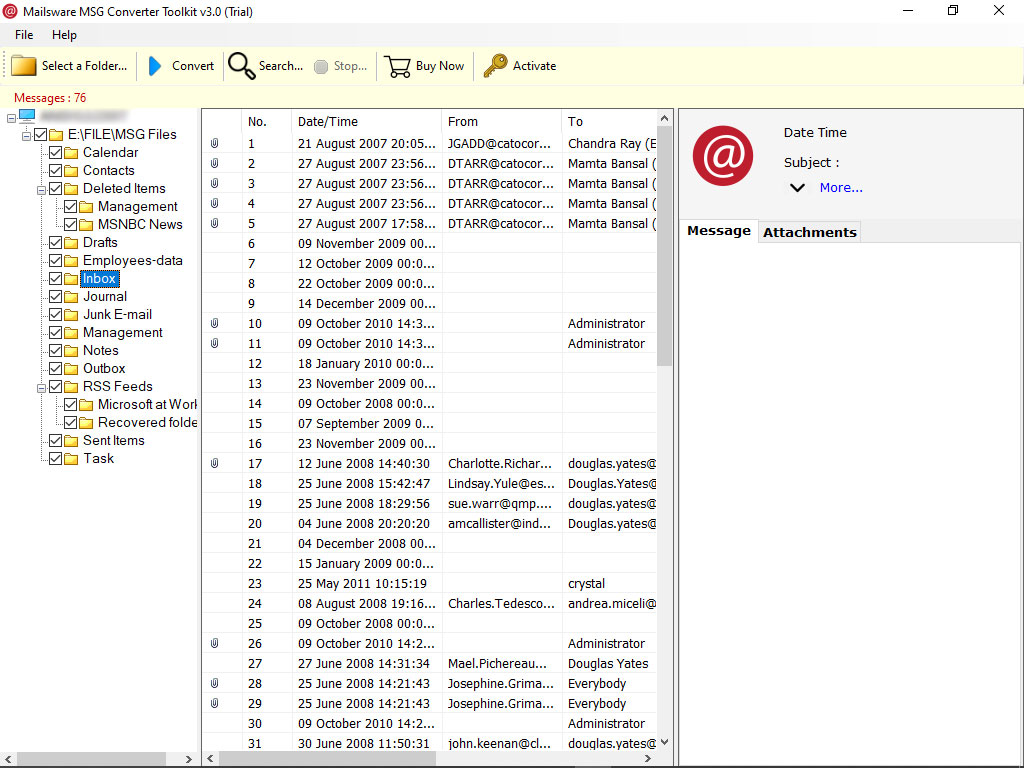The height and width of the screenshot is (768, 1024).
Task: Sort list by From column header
Action: pyautogui.click(x=501, y=121)
